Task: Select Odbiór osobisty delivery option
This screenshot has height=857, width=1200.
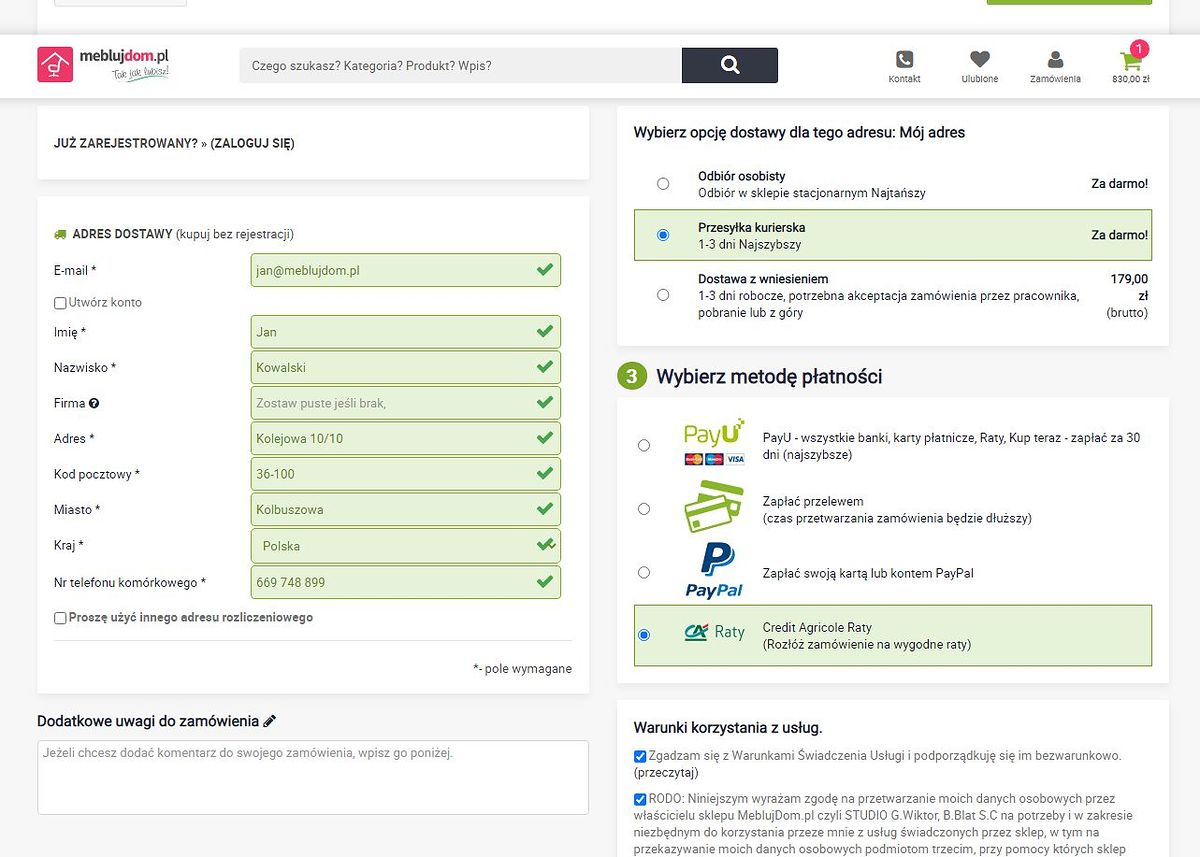Action: pyautogui.click(x=663, y=184)
